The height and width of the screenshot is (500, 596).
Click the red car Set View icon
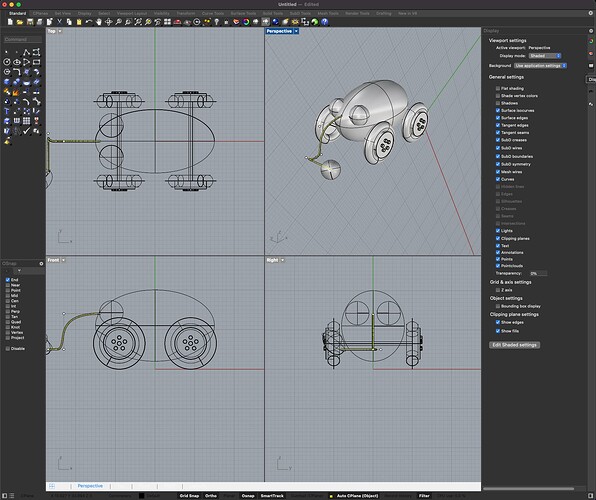(x=177, y=22)
